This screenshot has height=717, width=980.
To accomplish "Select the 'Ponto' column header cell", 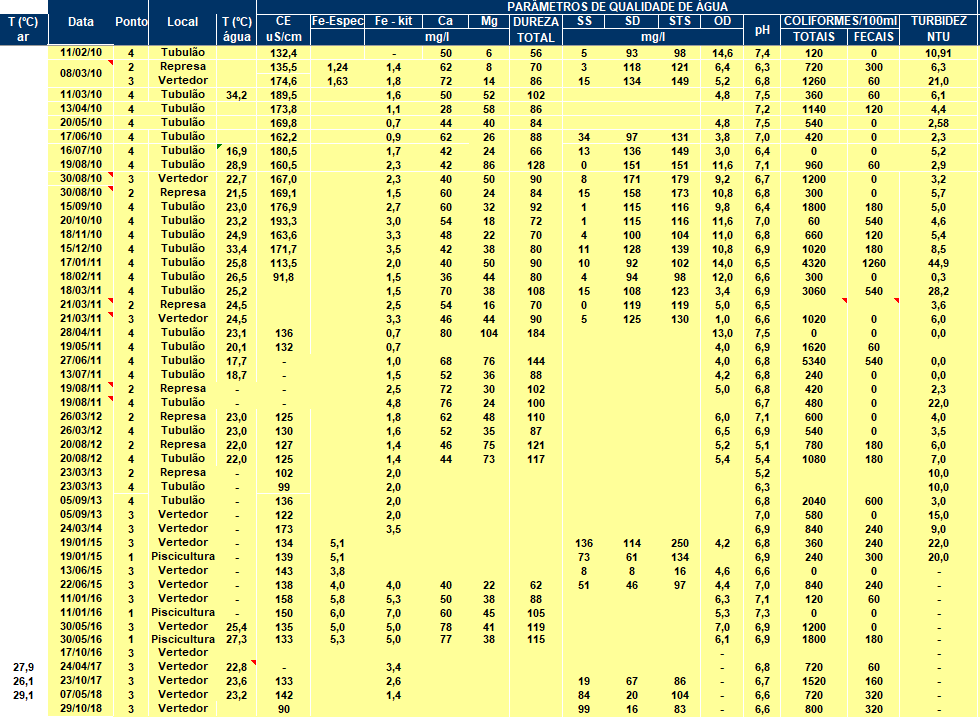I will pos(129,21).
